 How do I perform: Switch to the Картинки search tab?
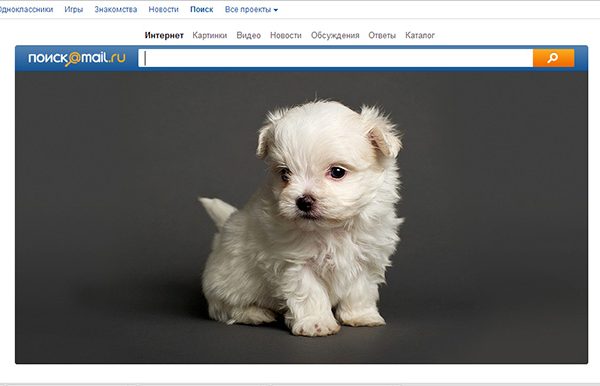209,36
